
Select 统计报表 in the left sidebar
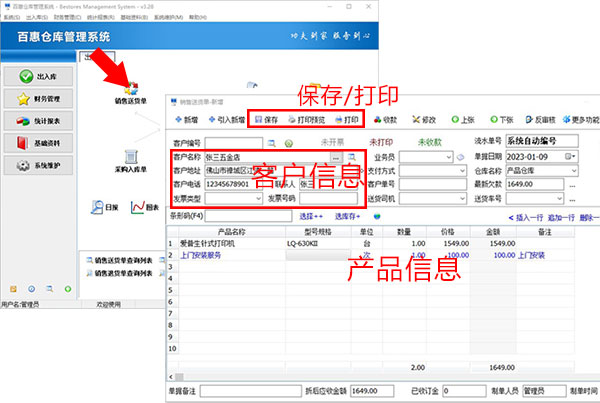click(x=38, y=121)
